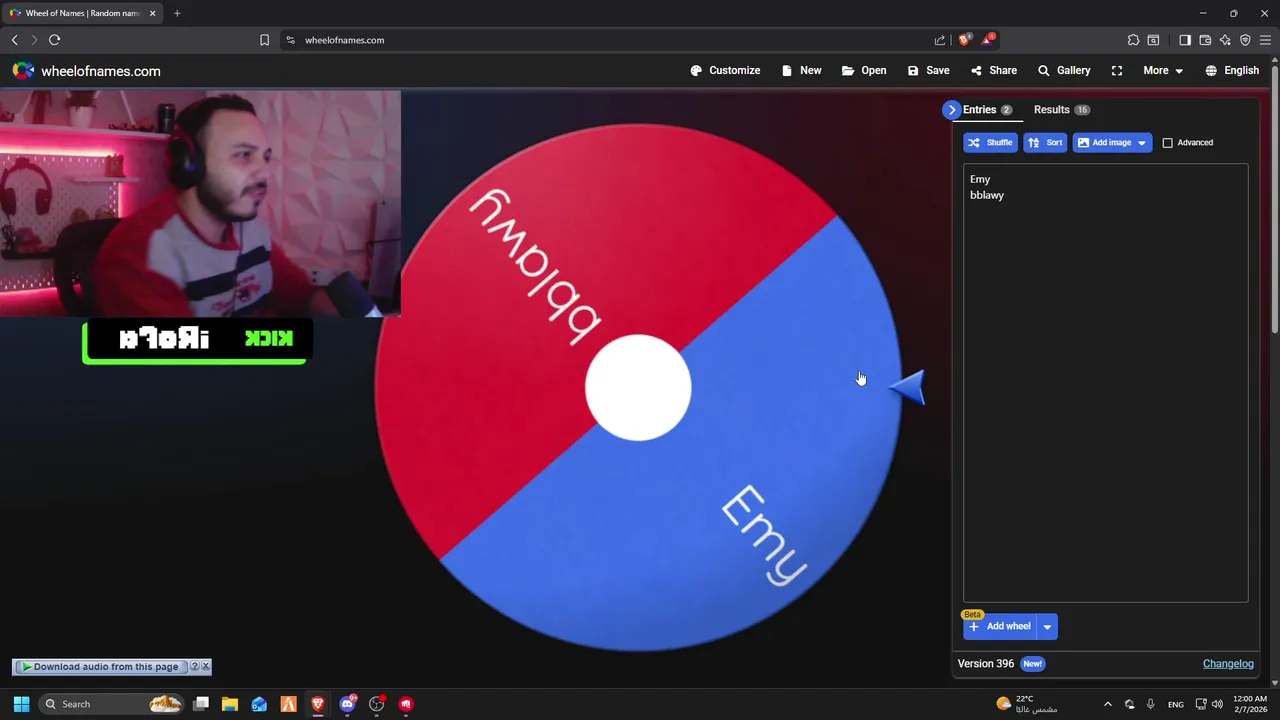
Task: Switch to the Entries tab
Action: (987, 110)
